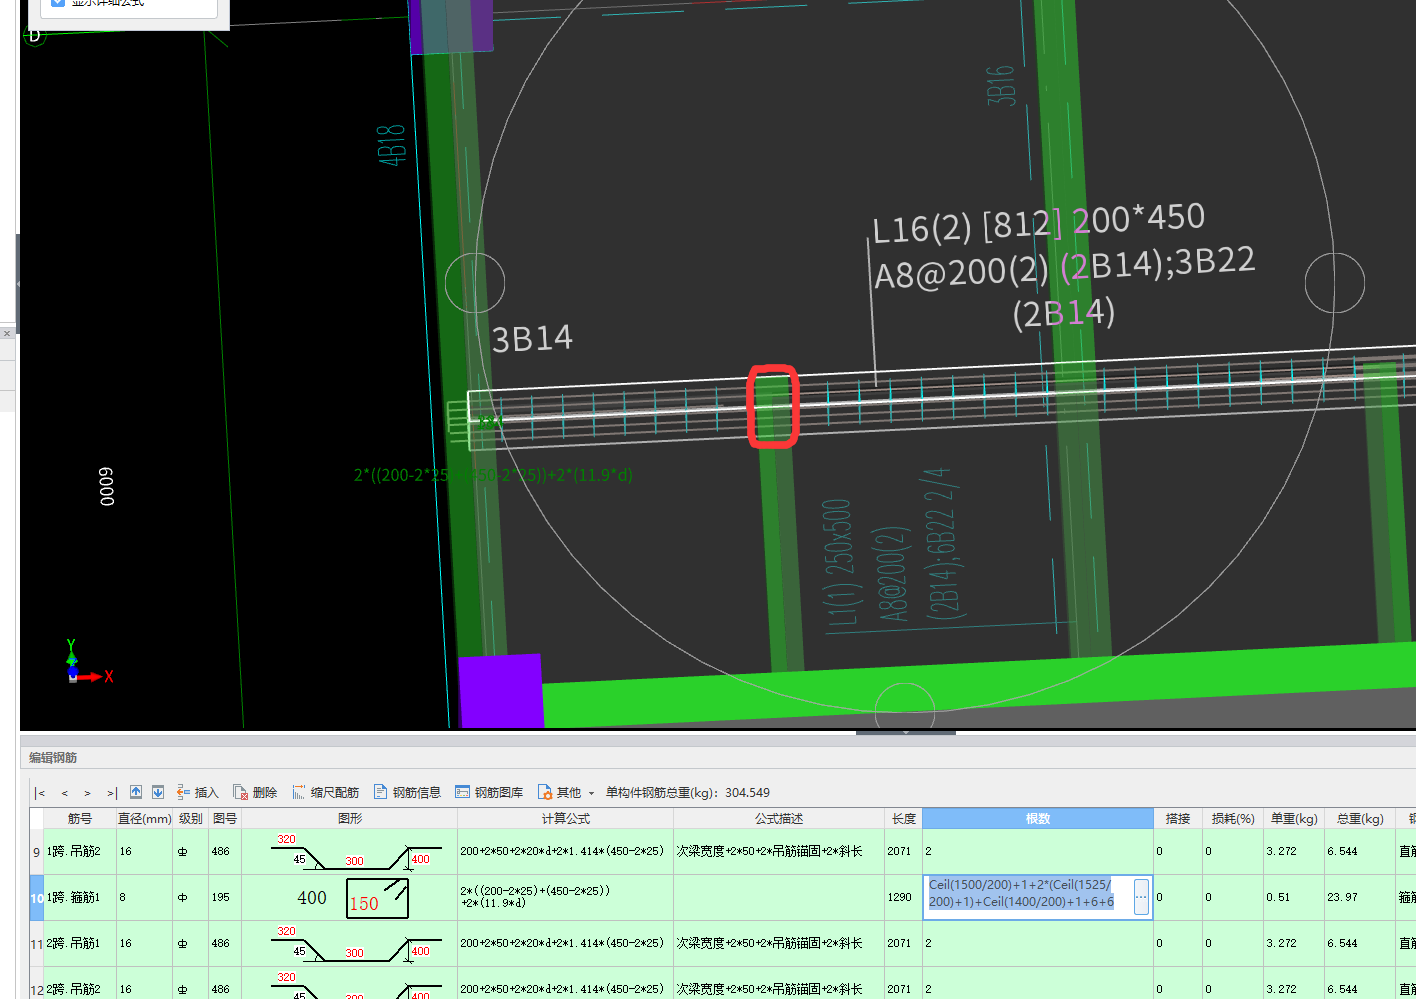Select the 1跨.箍筋1 name cell
This screenshot has width=1416, height=999.
point(80,898)
